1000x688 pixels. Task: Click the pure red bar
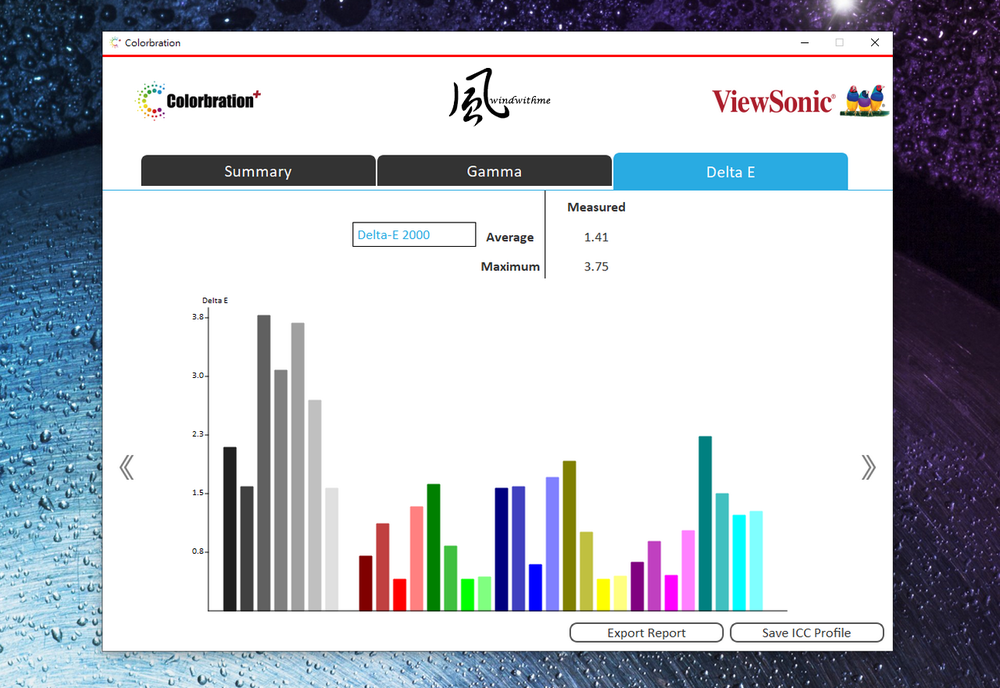tap(399, 594)
